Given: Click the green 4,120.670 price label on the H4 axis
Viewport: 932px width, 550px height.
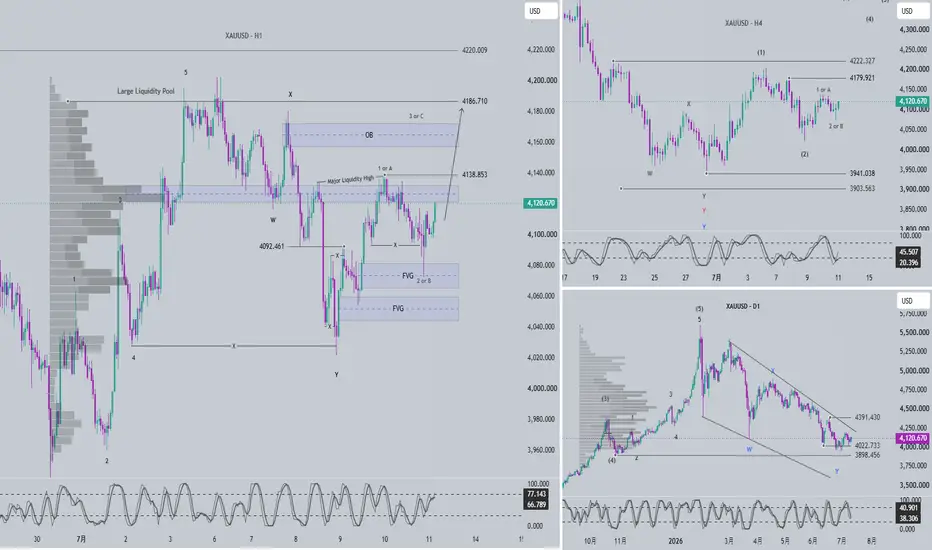Looking at the screenshot, I should coord(912,102).
